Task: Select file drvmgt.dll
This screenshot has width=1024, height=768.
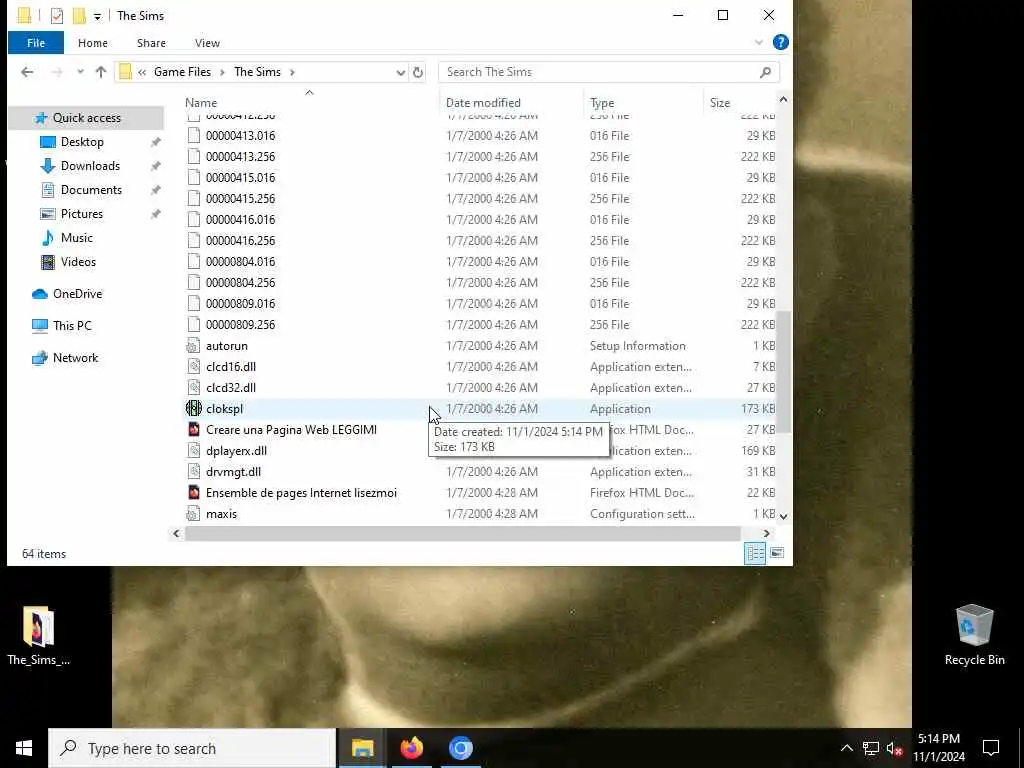Action: (x=233, y=472)
